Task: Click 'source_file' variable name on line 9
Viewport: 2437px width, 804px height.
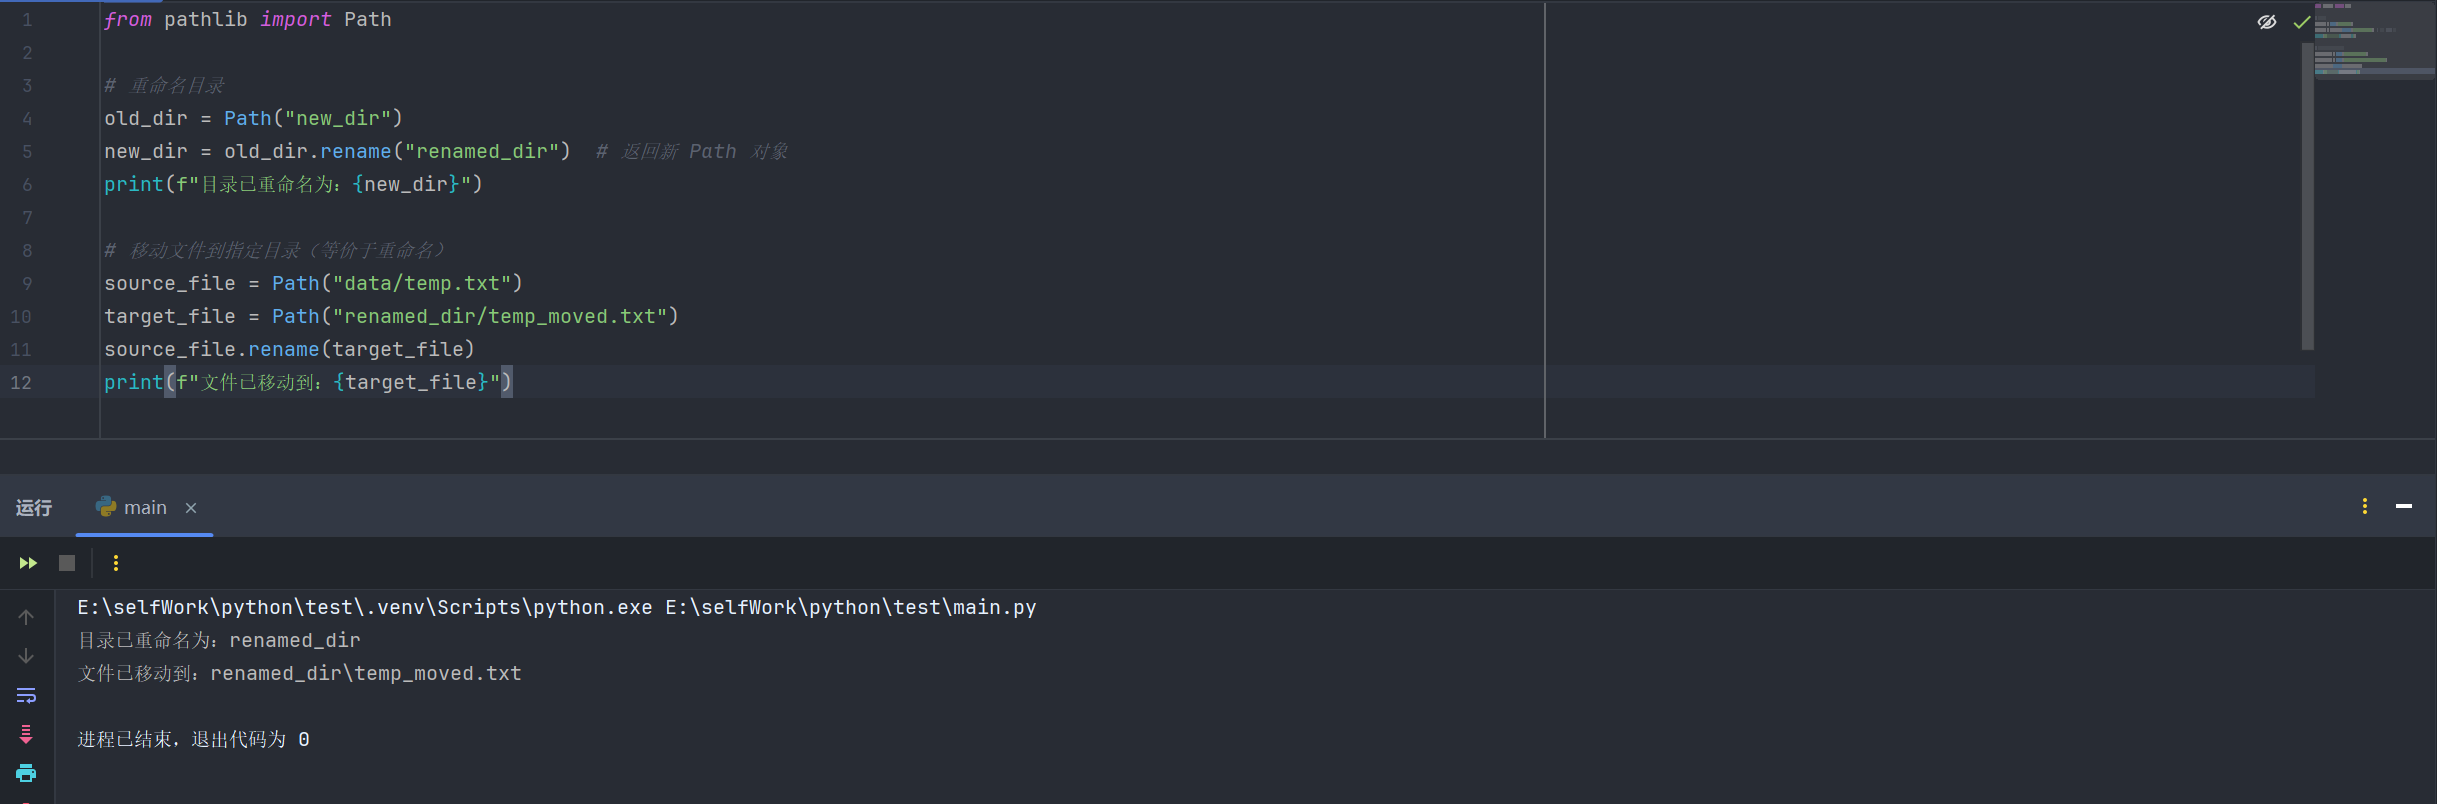Action: [170, 283]
